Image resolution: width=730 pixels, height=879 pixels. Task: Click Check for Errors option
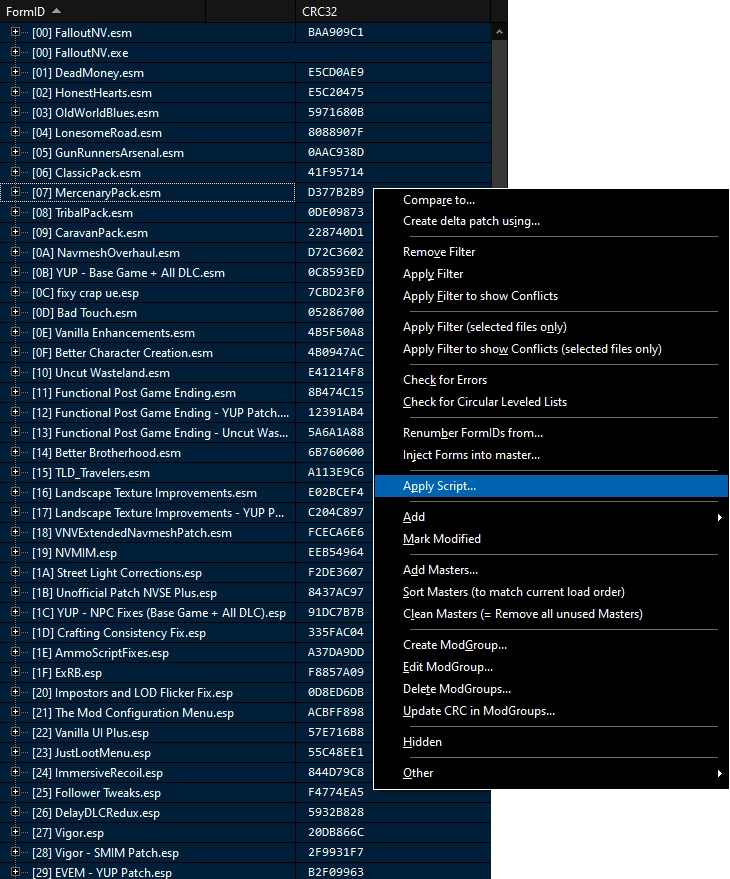pos(445,380)
